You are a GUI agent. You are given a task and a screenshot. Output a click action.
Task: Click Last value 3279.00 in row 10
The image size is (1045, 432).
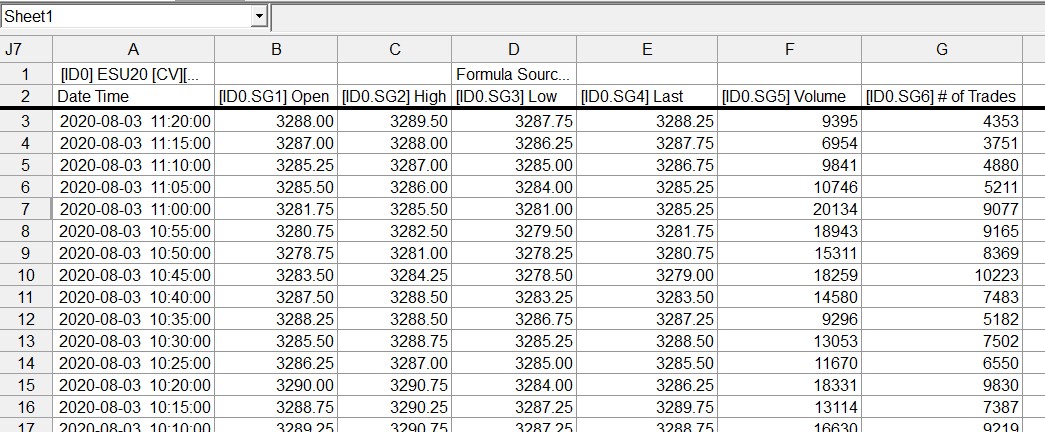click(x=647, y=275)
